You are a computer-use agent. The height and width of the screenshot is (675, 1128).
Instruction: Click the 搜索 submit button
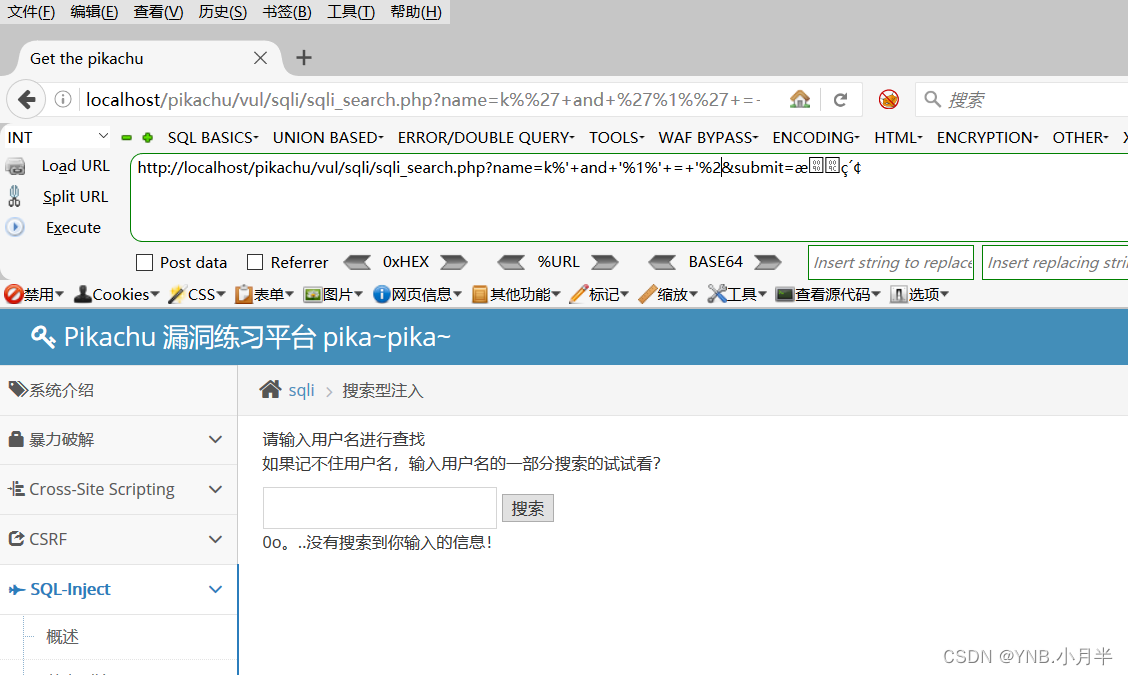click(x=527, y=509)
